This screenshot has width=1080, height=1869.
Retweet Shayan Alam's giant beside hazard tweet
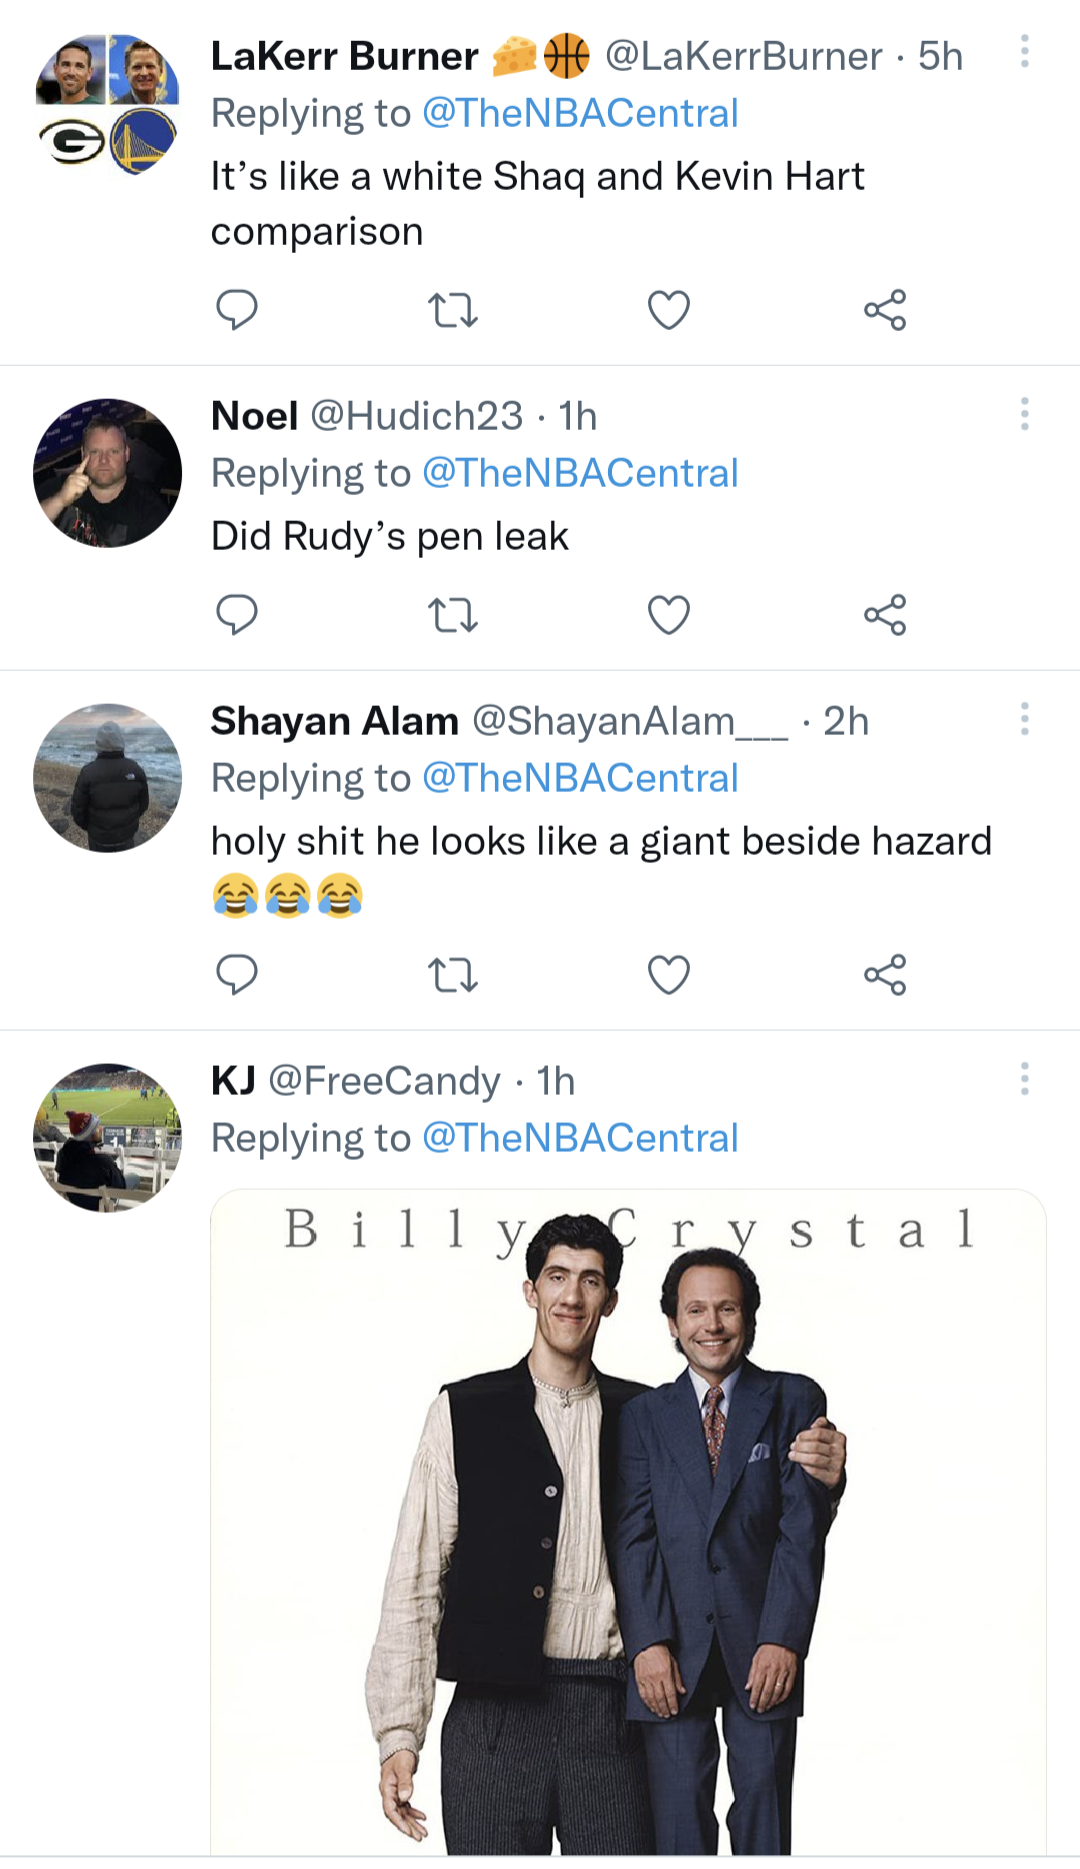(452, 975)
